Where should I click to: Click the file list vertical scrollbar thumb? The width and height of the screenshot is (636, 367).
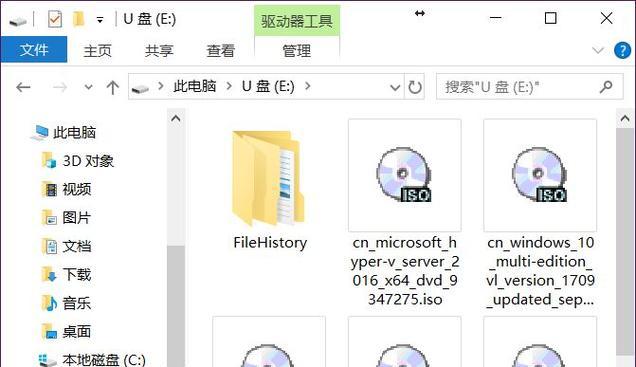pos(625,242)
